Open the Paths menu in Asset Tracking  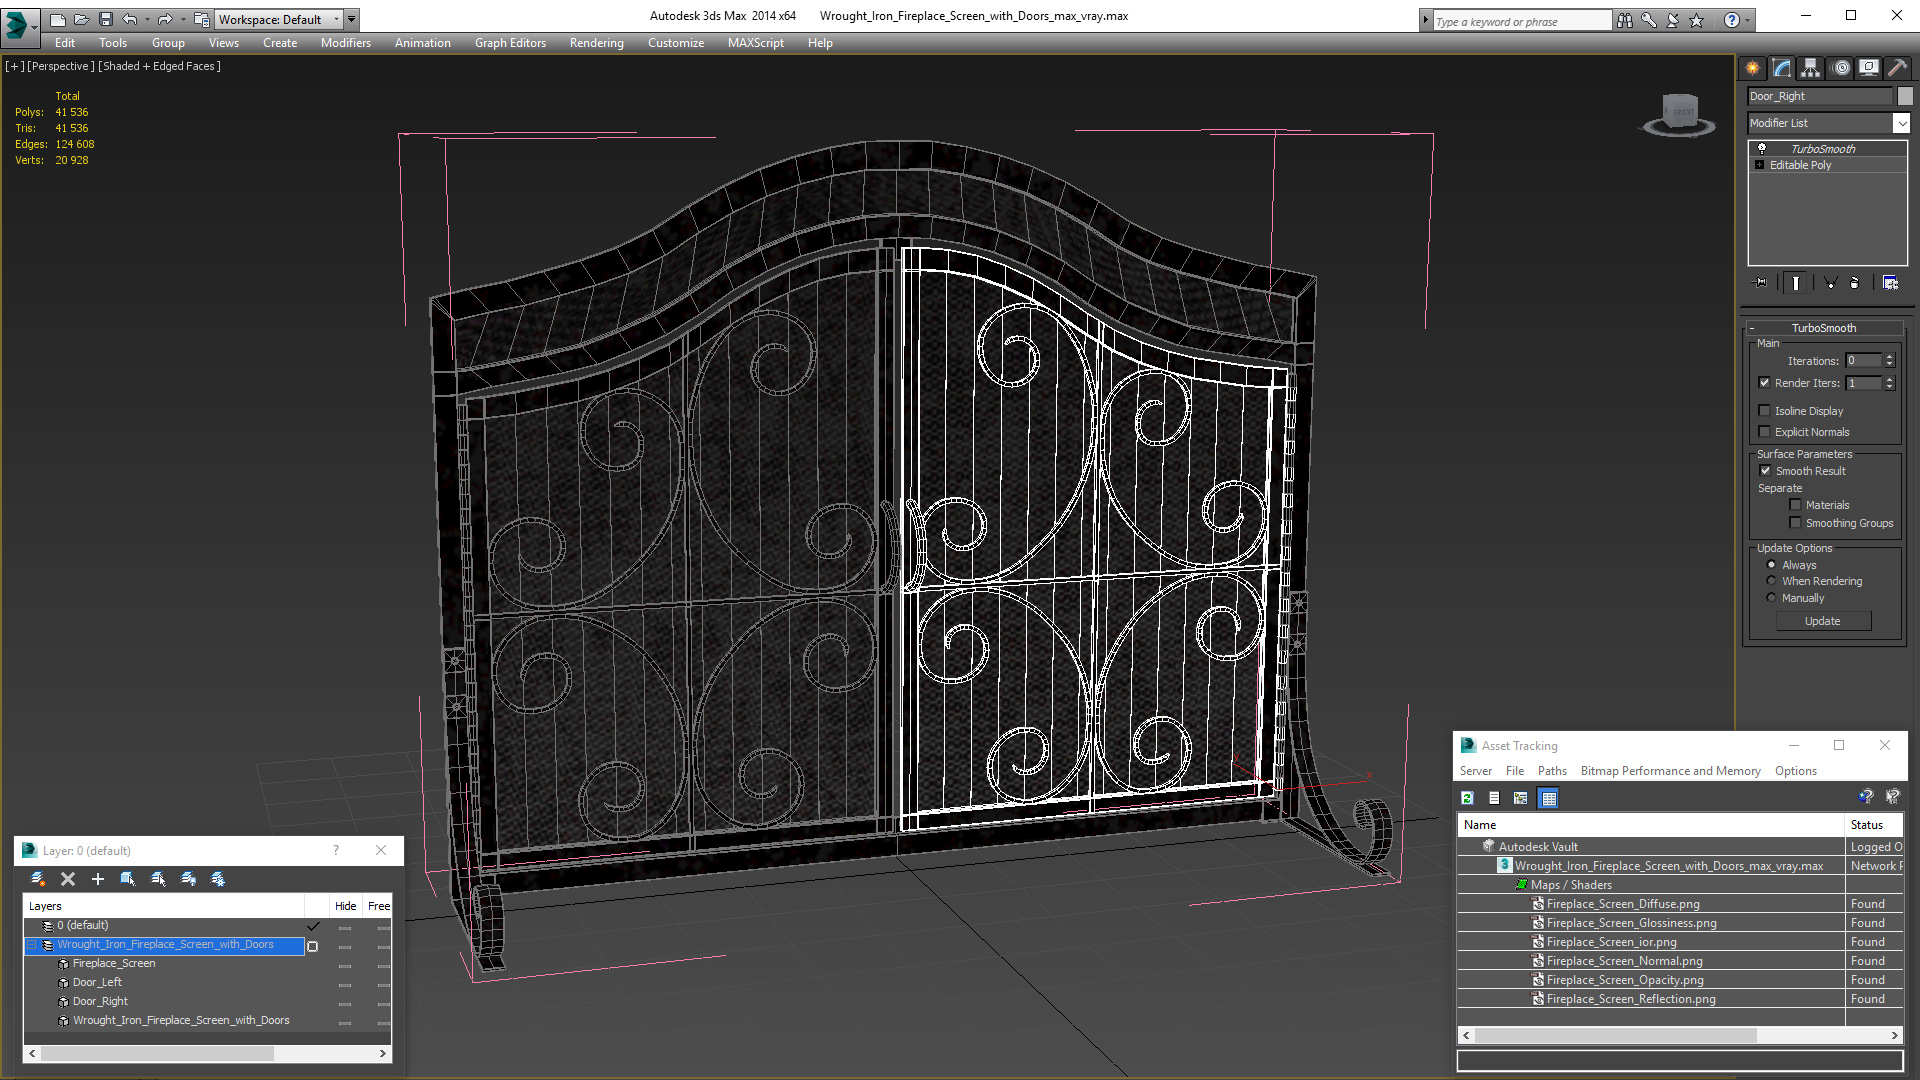(1552, 771)
